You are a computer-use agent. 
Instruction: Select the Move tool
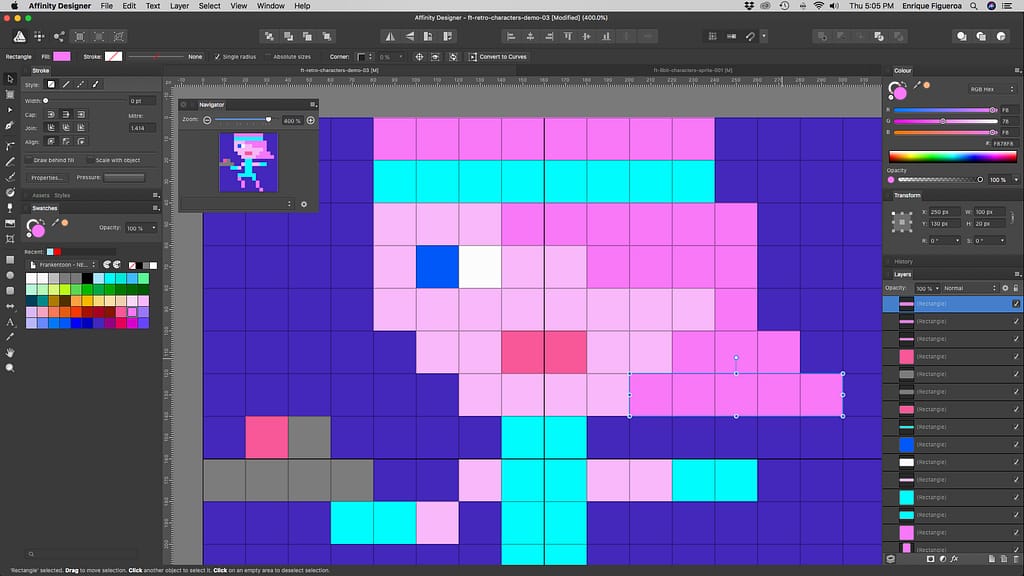pos(10,80)
